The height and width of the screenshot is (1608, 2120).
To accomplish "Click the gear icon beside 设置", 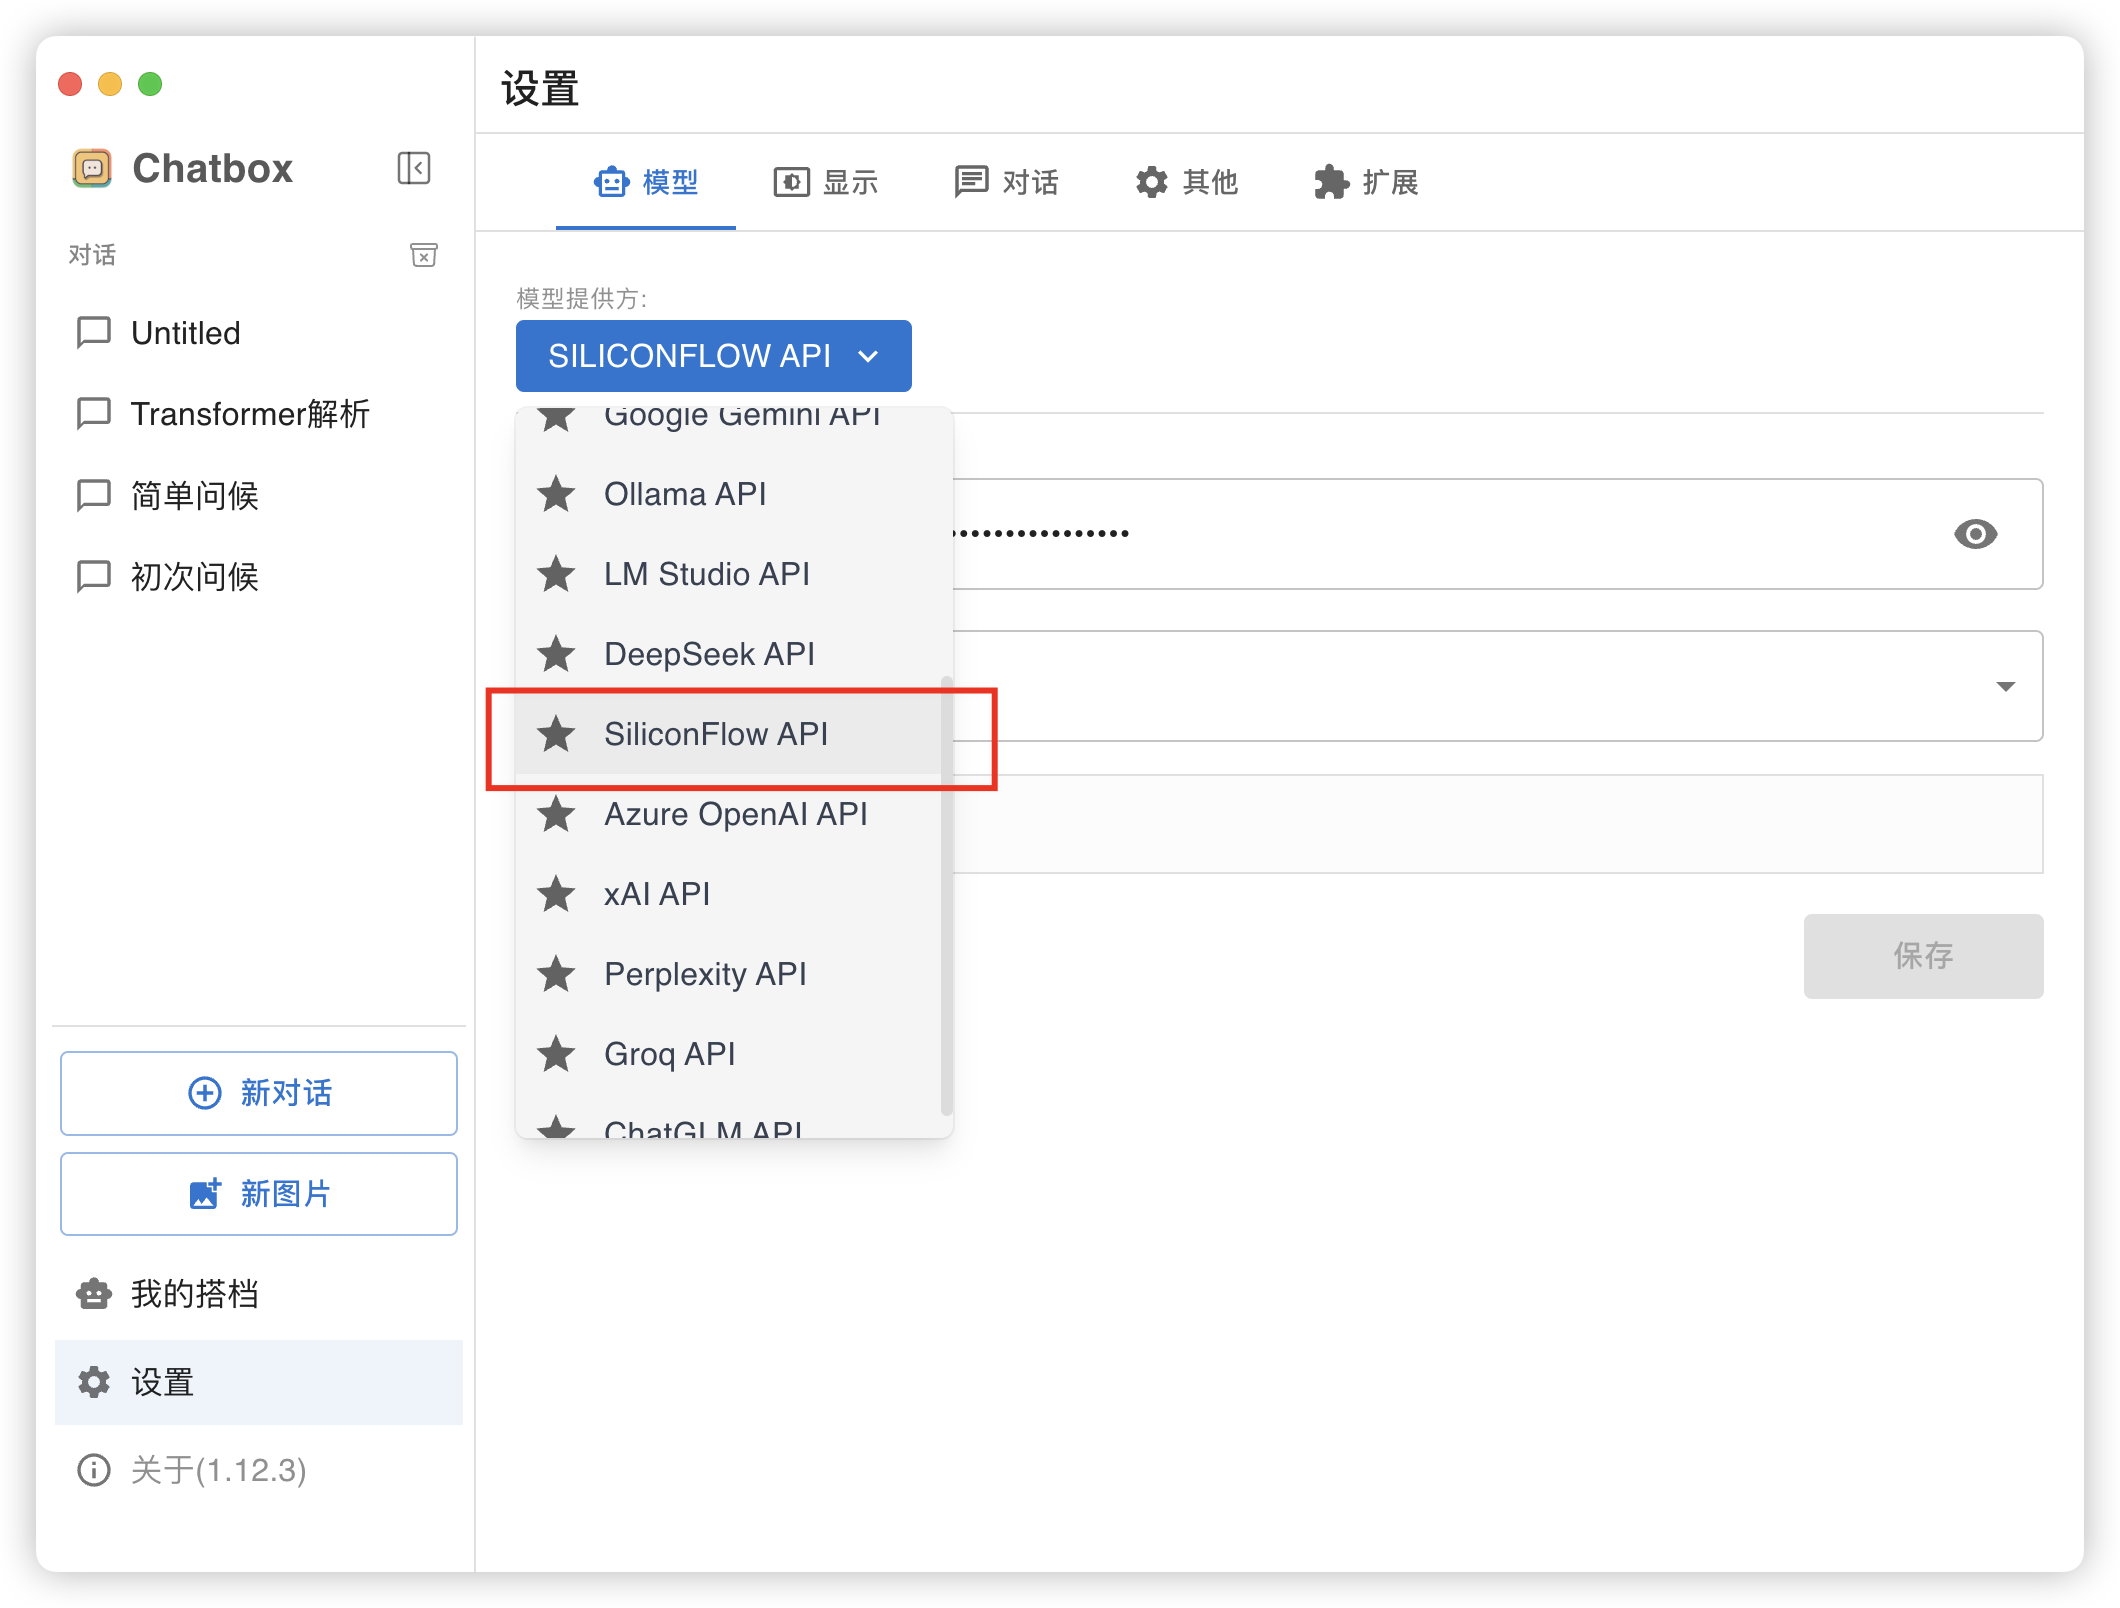I will click(x=94, y=1382).
